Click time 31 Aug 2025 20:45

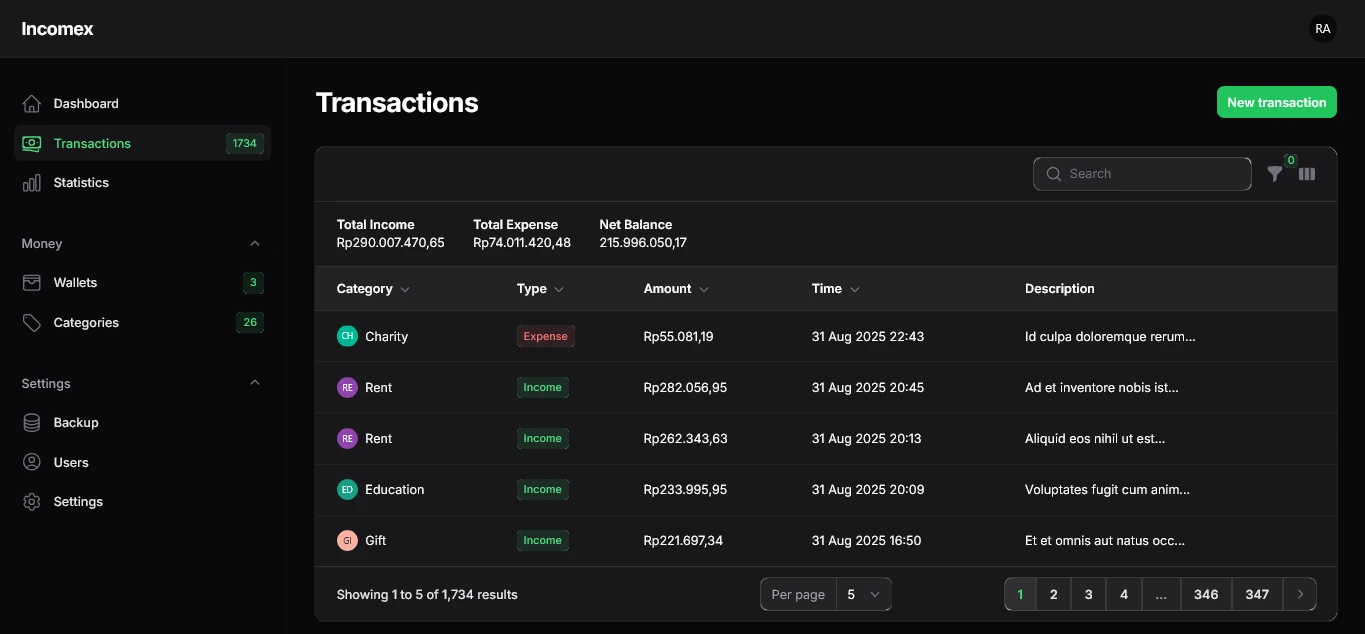coord(868,388)
